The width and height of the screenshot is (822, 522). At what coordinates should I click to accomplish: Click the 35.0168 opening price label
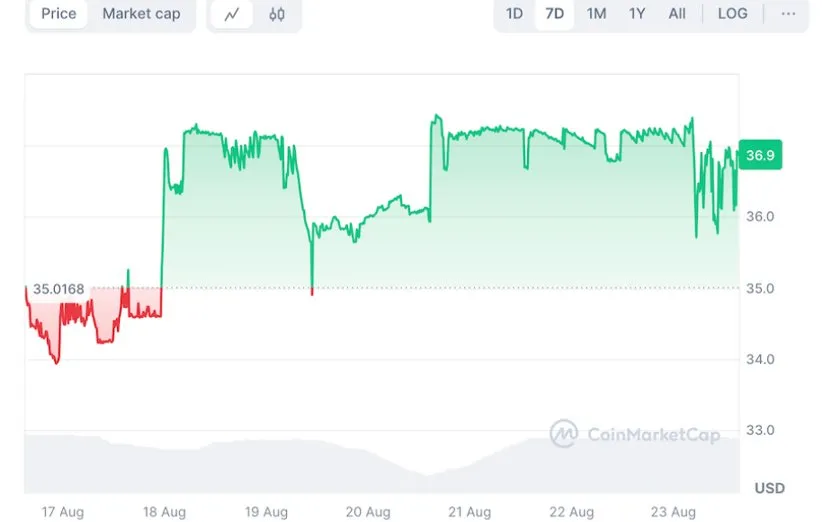(x=57, y=289)
